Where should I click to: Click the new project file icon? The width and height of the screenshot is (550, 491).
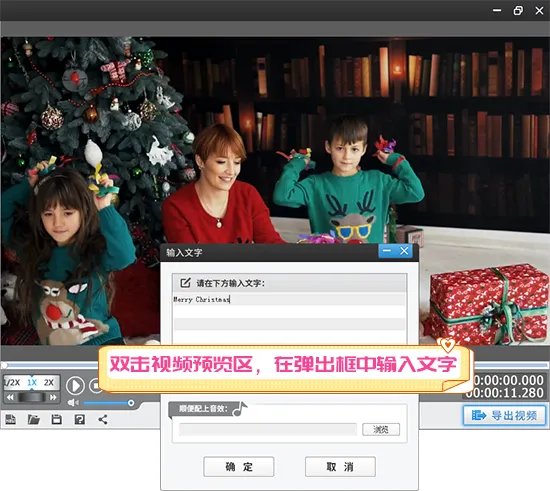[x=10, y=419]
